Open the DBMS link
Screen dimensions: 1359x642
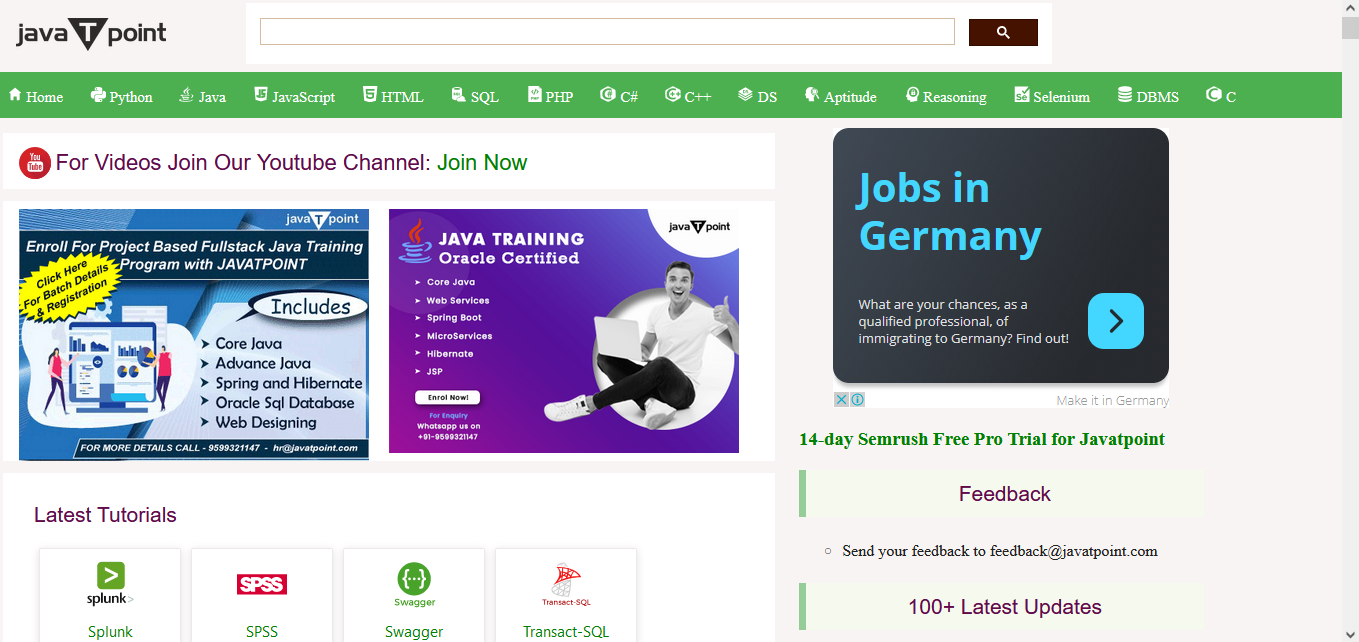1158,97
